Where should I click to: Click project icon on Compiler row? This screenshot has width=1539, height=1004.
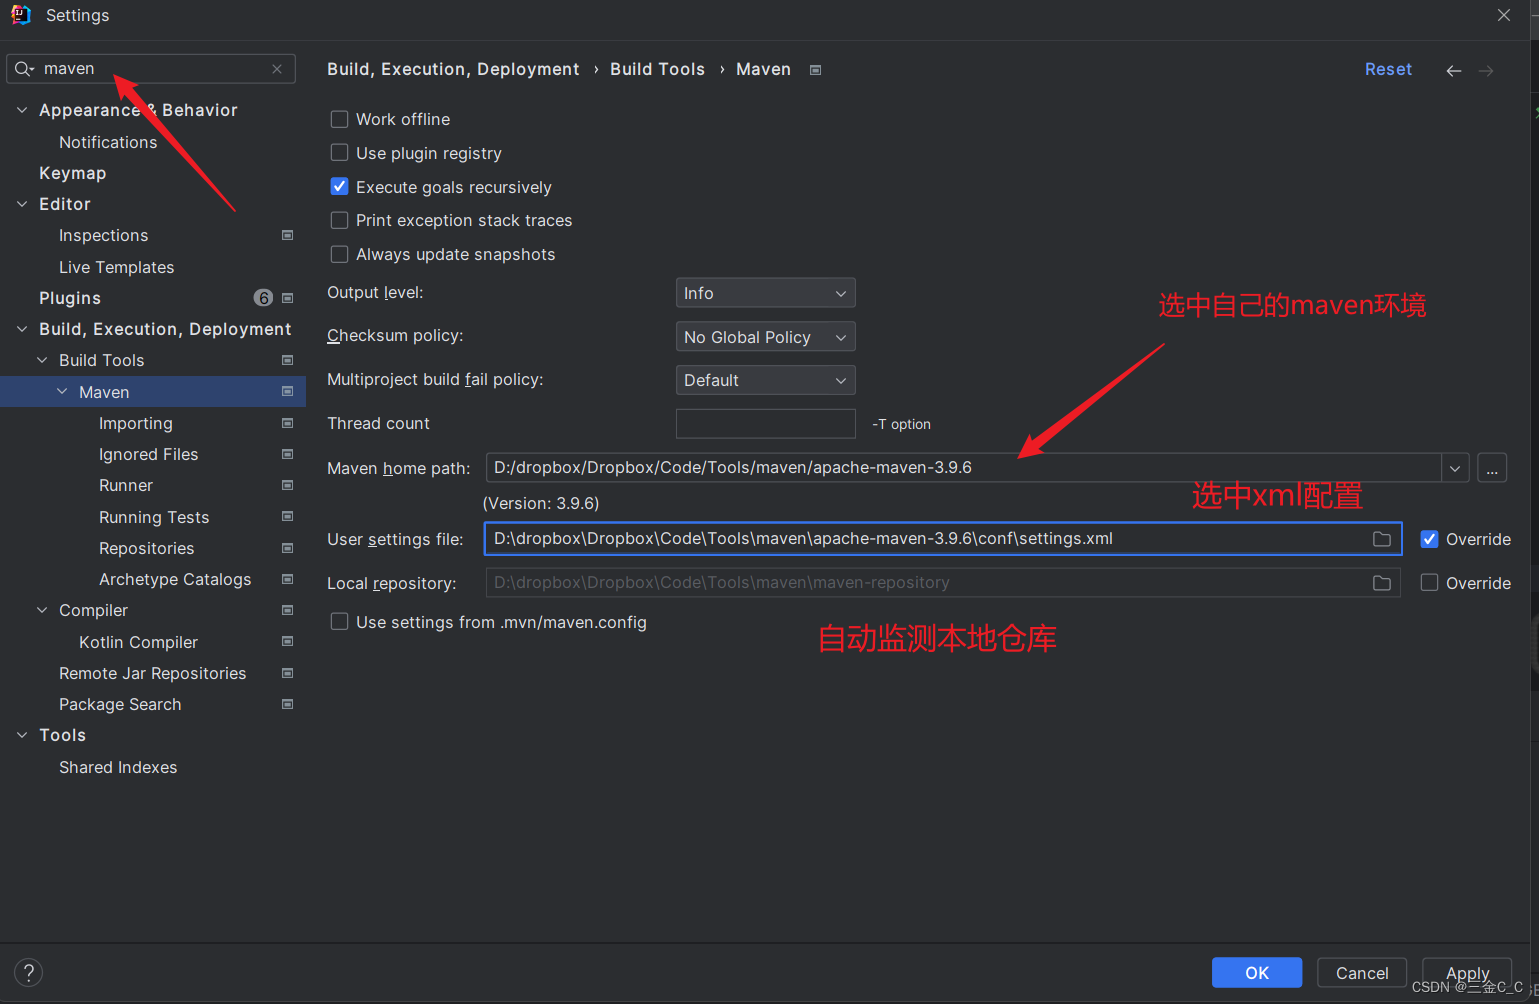click(x=288, y=610)
